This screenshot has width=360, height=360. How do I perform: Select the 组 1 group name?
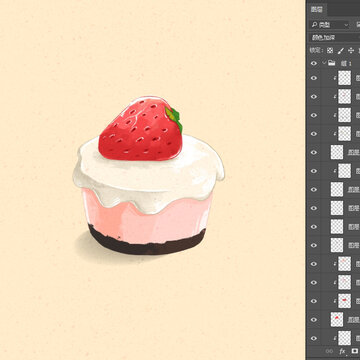point(346,63)
